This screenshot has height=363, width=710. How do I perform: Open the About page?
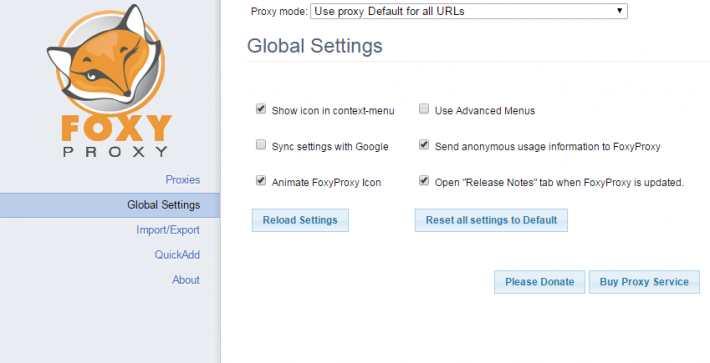186,280
